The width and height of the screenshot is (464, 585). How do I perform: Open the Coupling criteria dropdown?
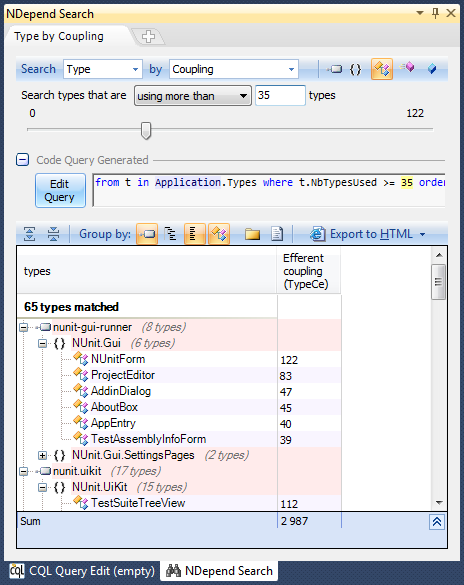[291, 69]
